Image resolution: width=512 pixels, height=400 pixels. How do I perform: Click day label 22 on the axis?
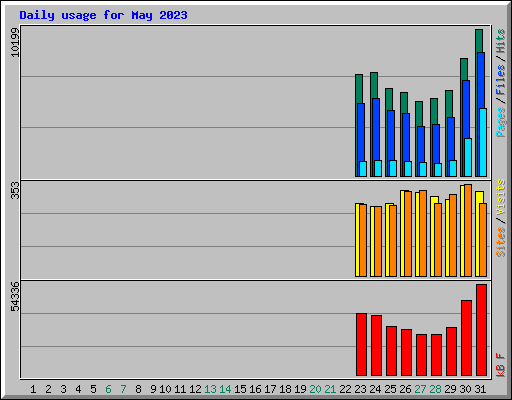(x=345, y=389)
